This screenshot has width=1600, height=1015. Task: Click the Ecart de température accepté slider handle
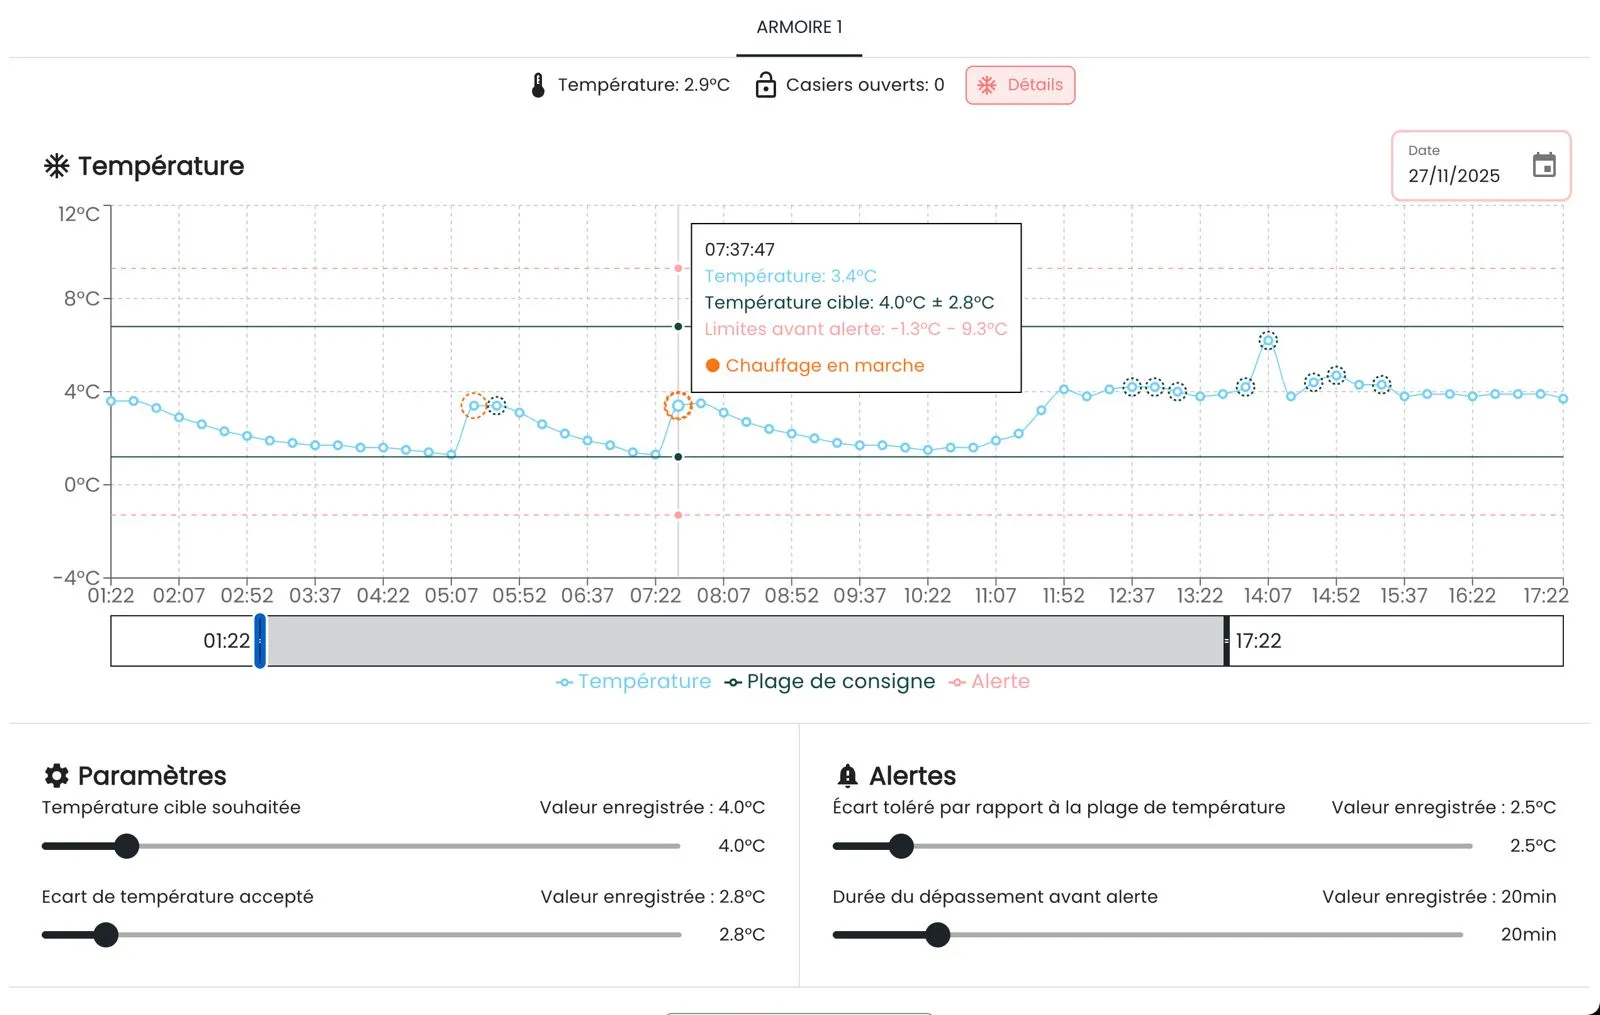105,935
